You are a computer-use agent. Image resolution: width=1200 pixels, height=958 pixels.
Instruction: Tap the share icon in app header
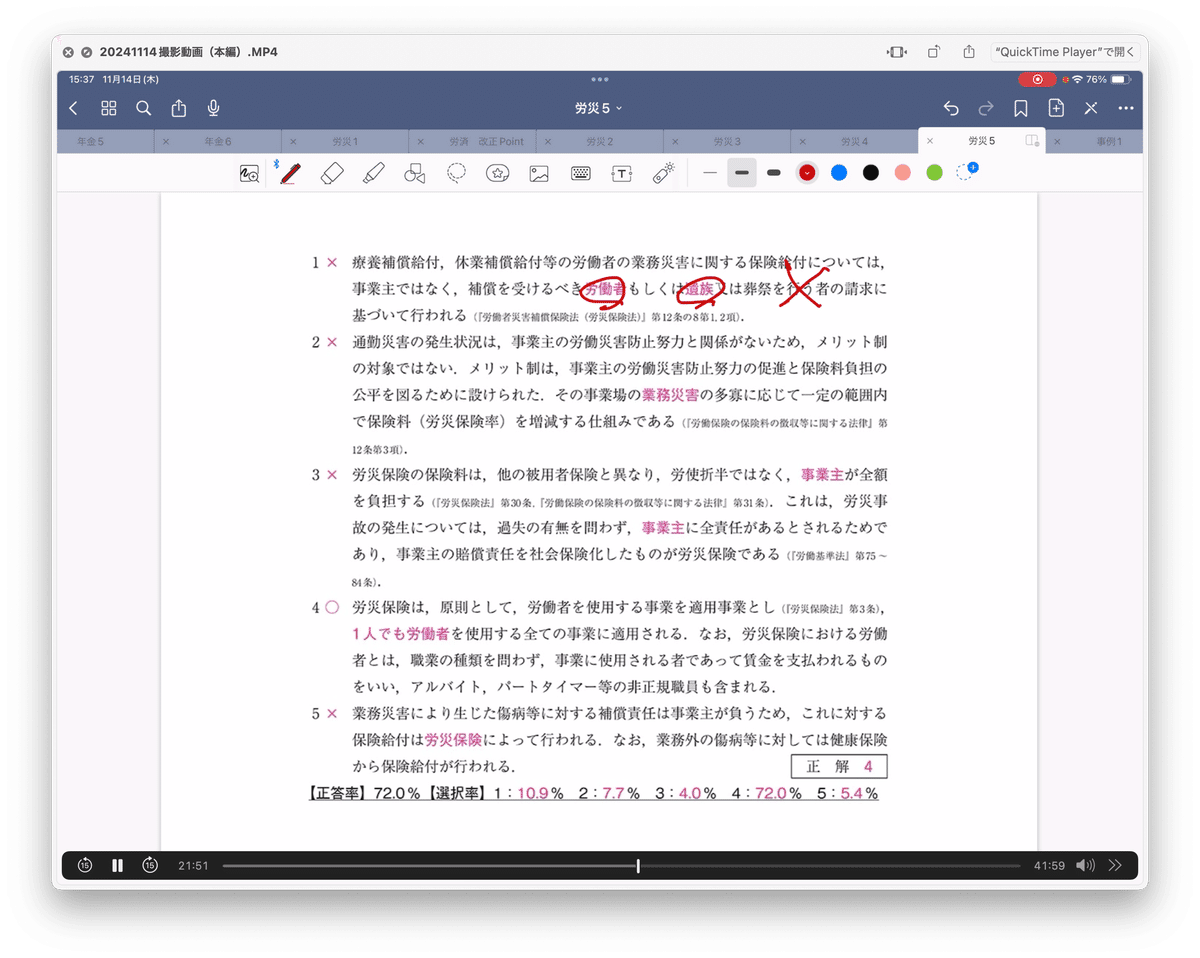click(179, 108)
